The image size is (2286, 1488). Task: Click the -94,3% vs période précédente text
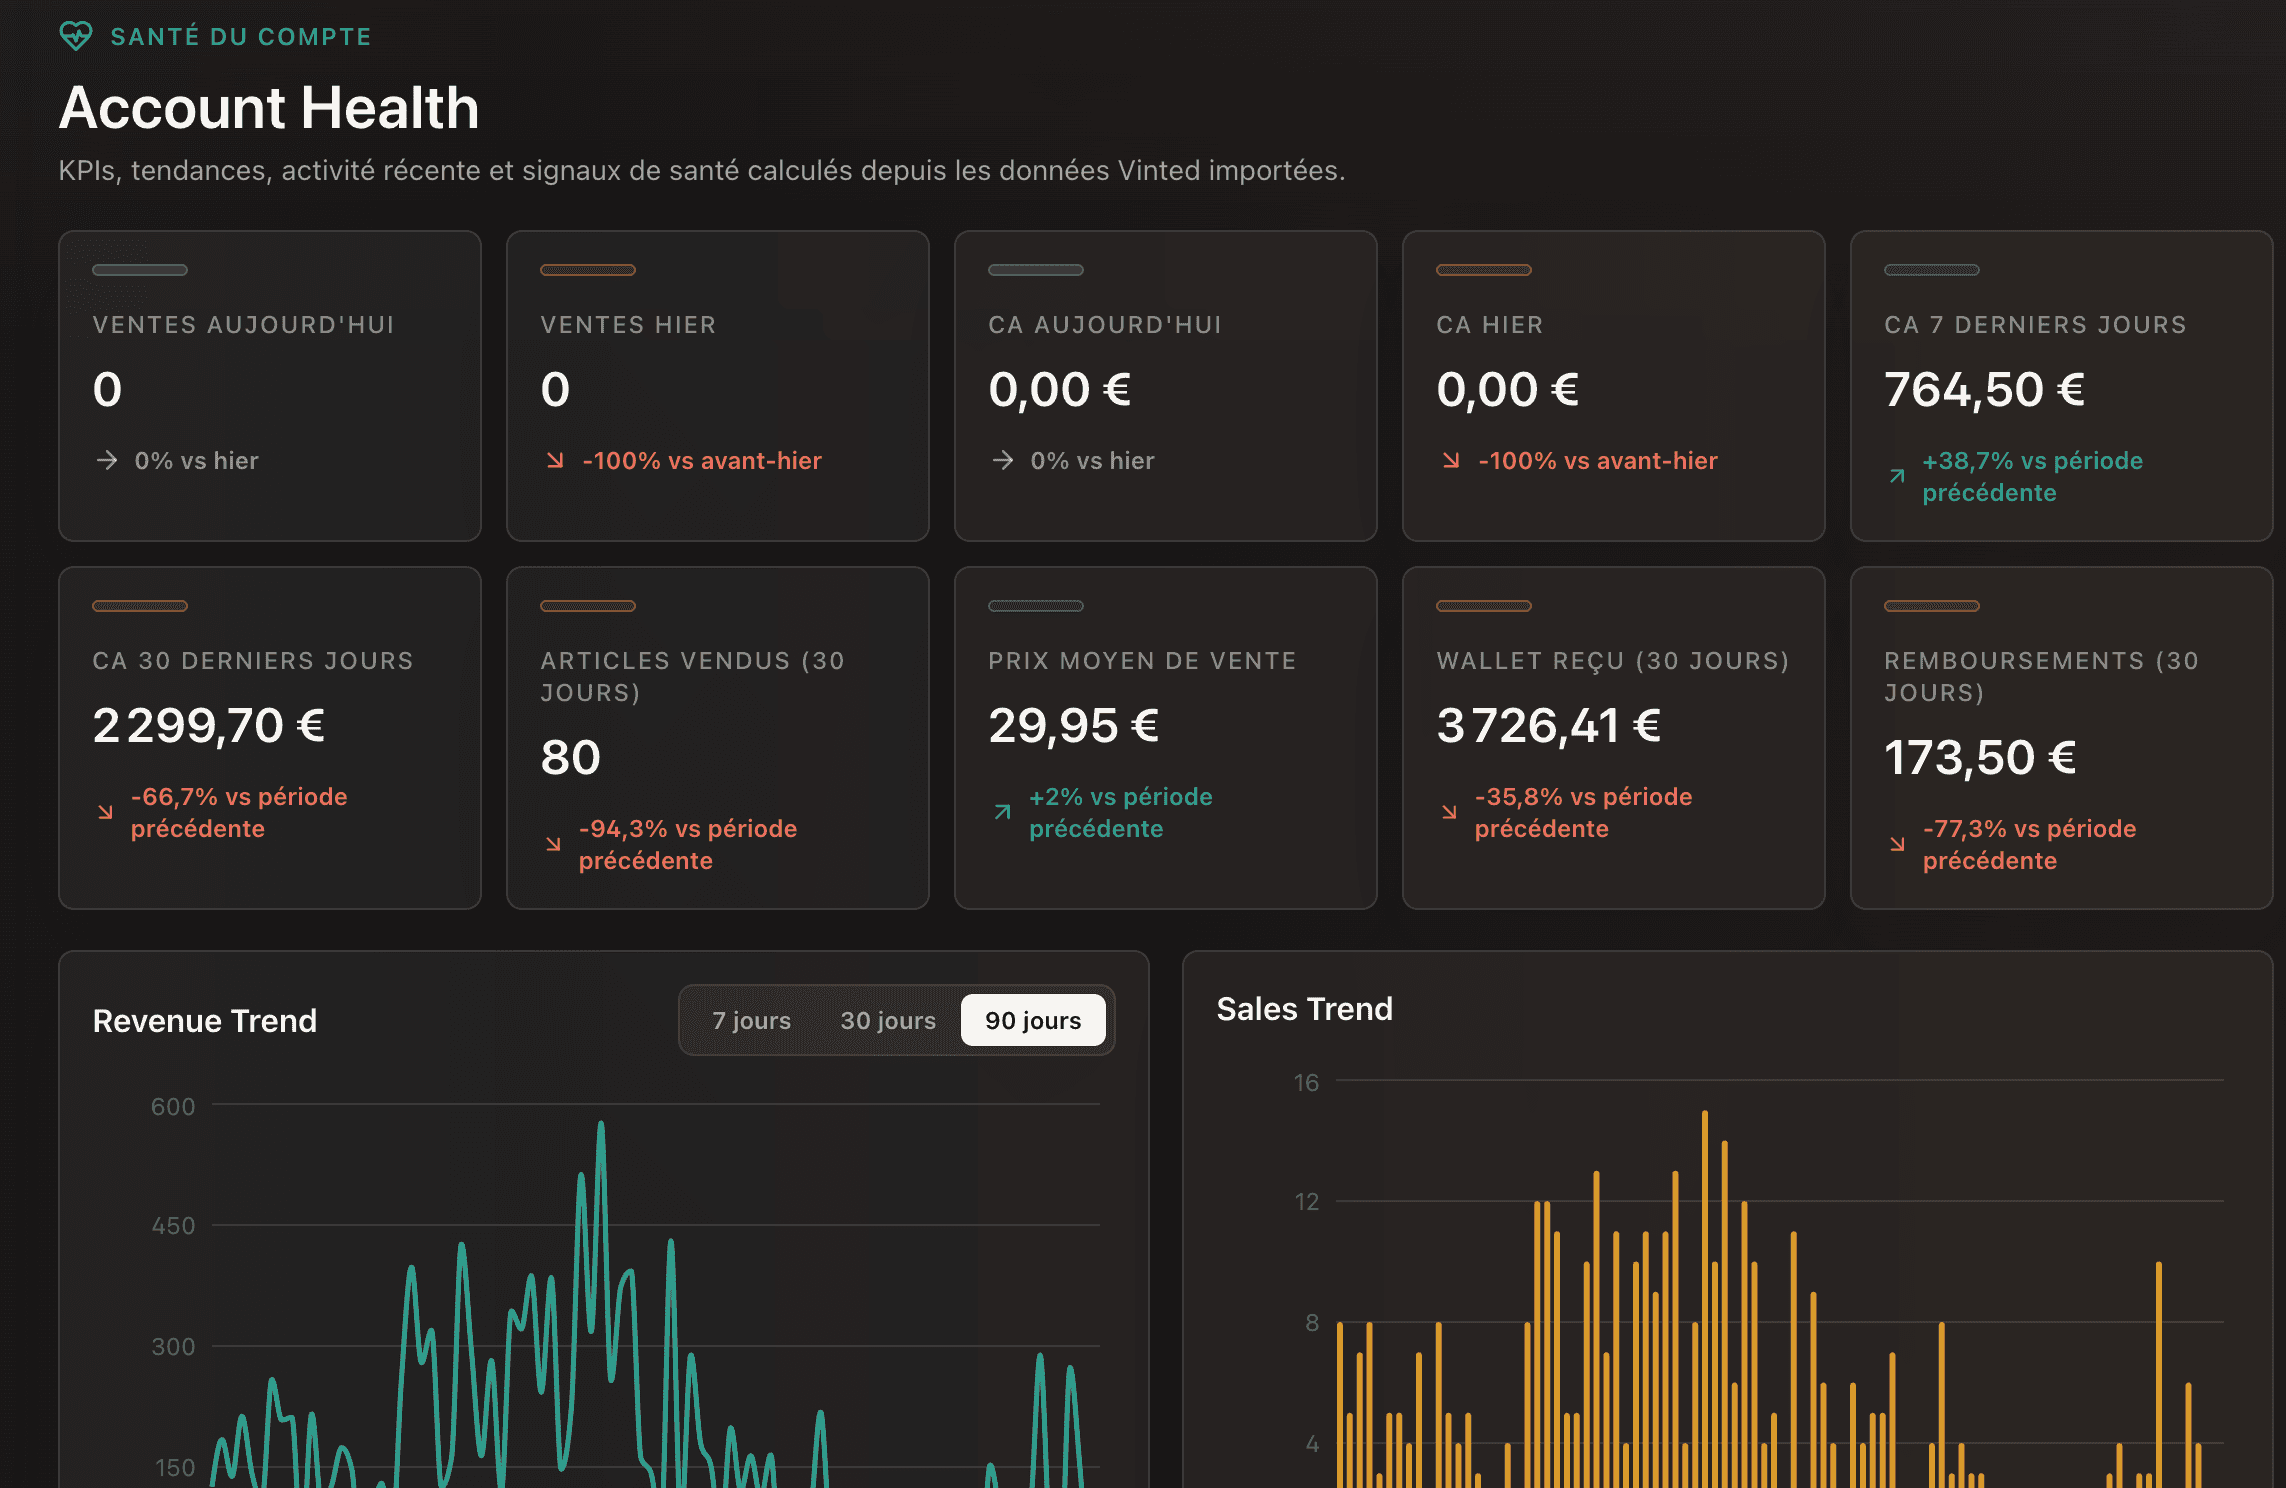tap(688, 845)
